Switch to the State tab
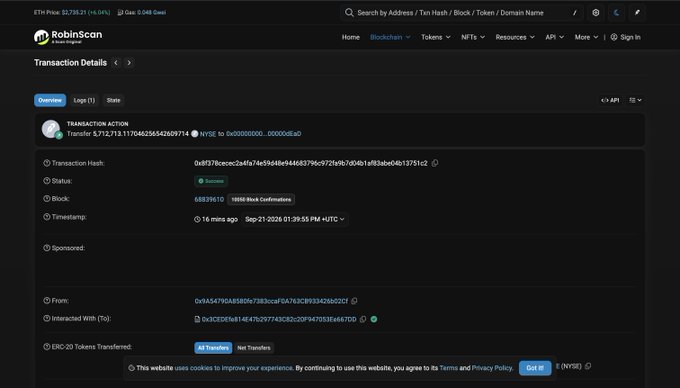This screenshot has width=680, height=388. pyautogui.click(x=113, y=100)
